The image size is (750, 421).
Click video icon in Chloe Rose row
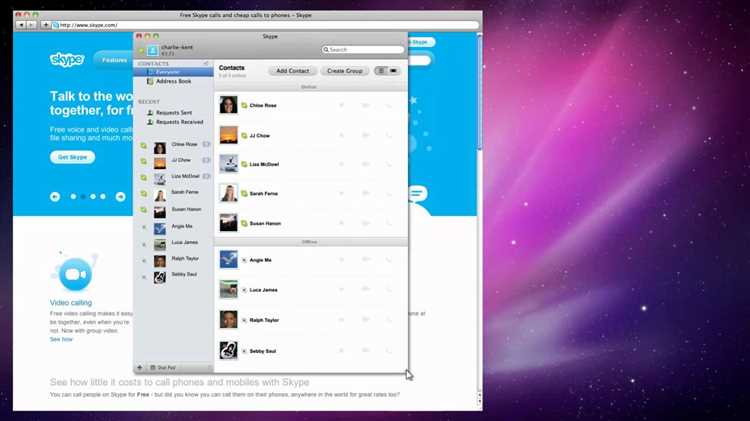pos(365,105)
